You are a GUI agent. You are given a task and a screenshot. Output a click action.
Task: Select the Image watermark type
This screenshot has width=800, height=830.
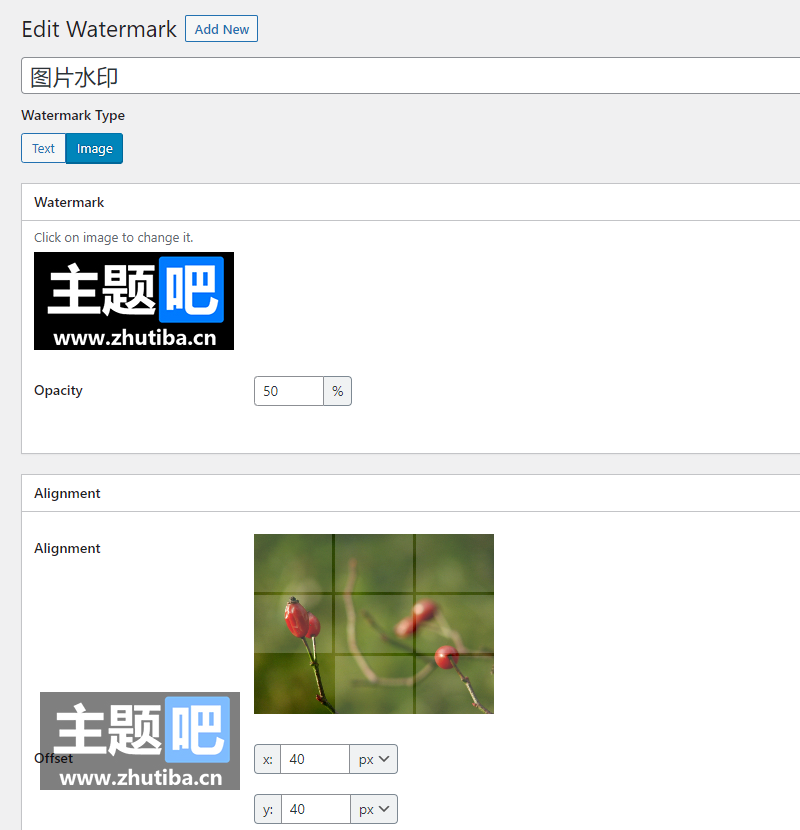click(x=94, y=148)
